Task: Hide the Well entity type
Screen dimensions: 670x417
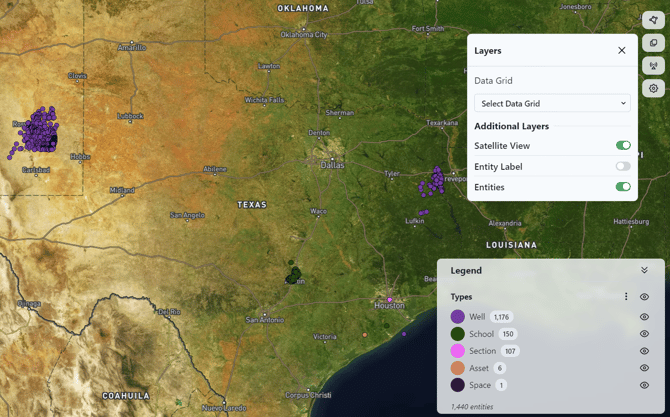Action: (644, 317)
